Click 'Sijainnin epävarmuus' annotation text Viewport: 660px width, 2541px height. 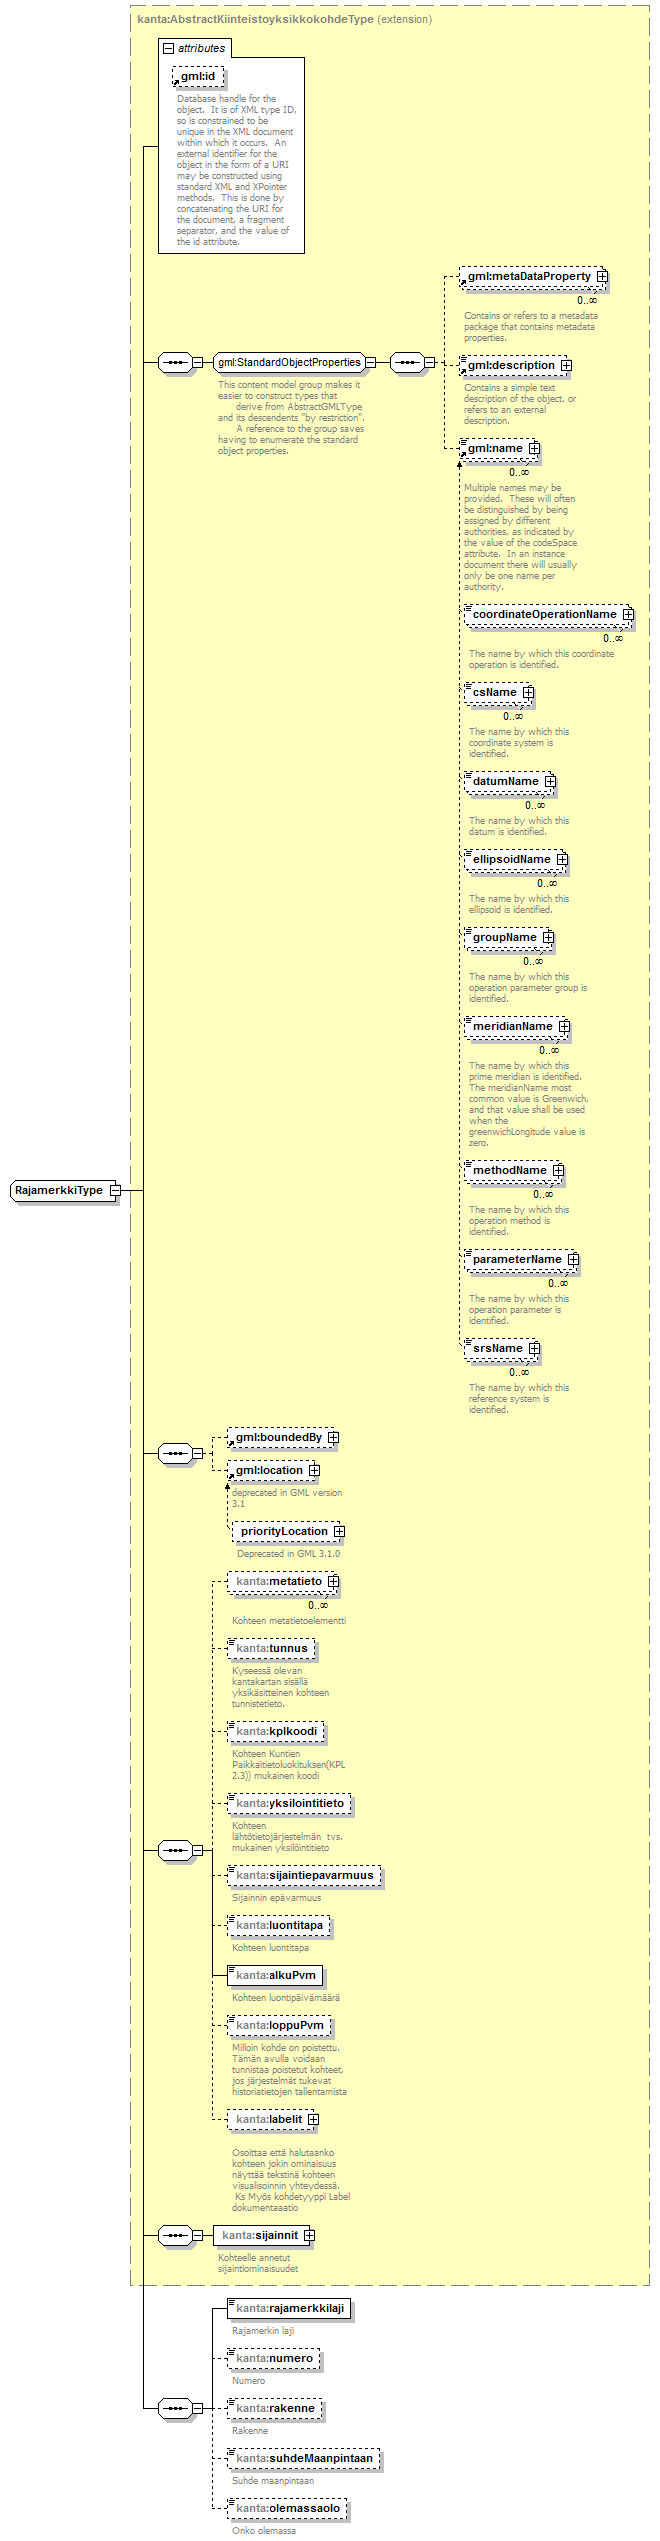277,1897
